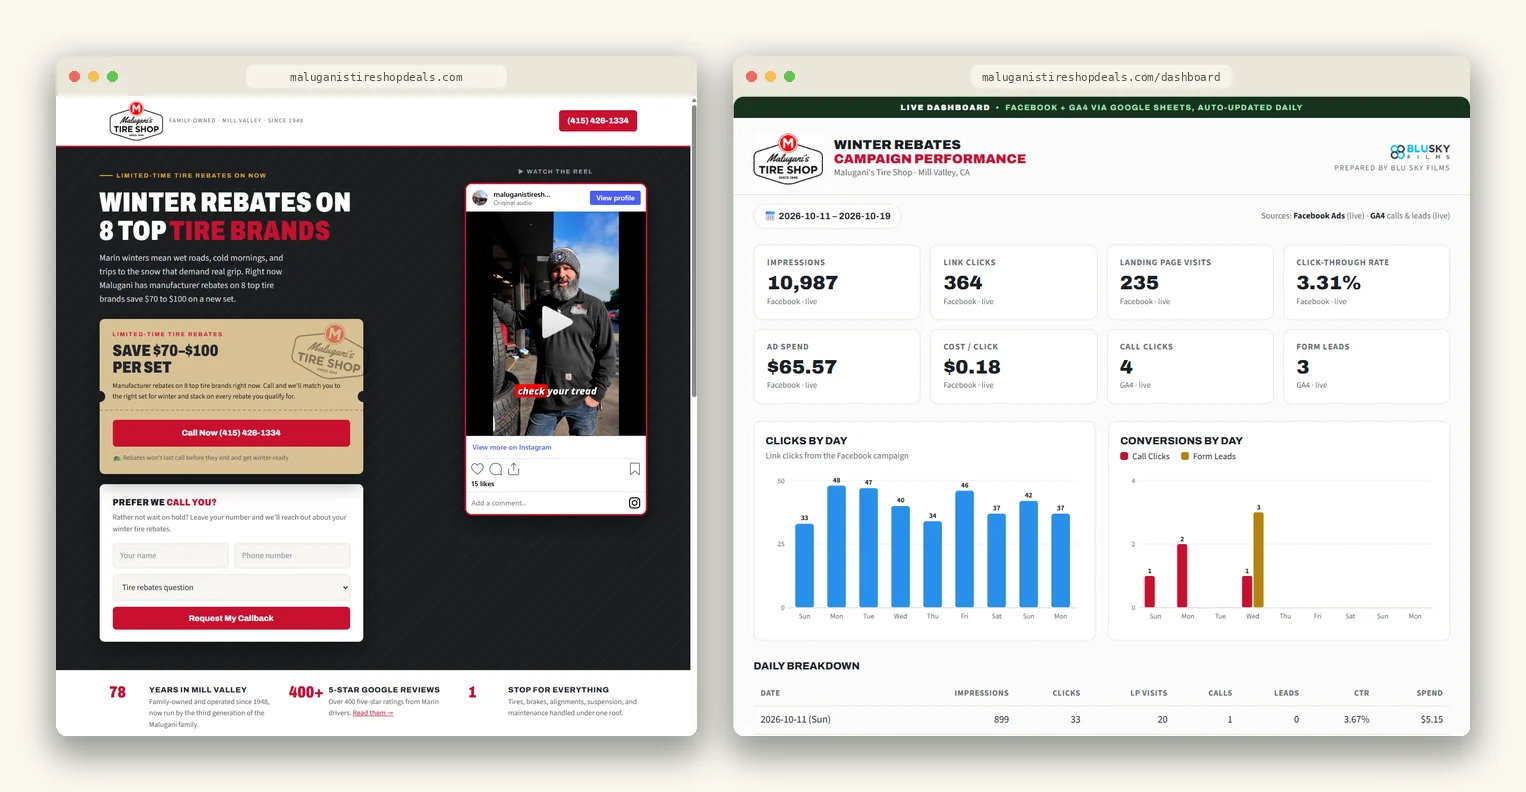Click the landing page vertical scrollbar
1526x792 pixels.
tap(694, 250)
